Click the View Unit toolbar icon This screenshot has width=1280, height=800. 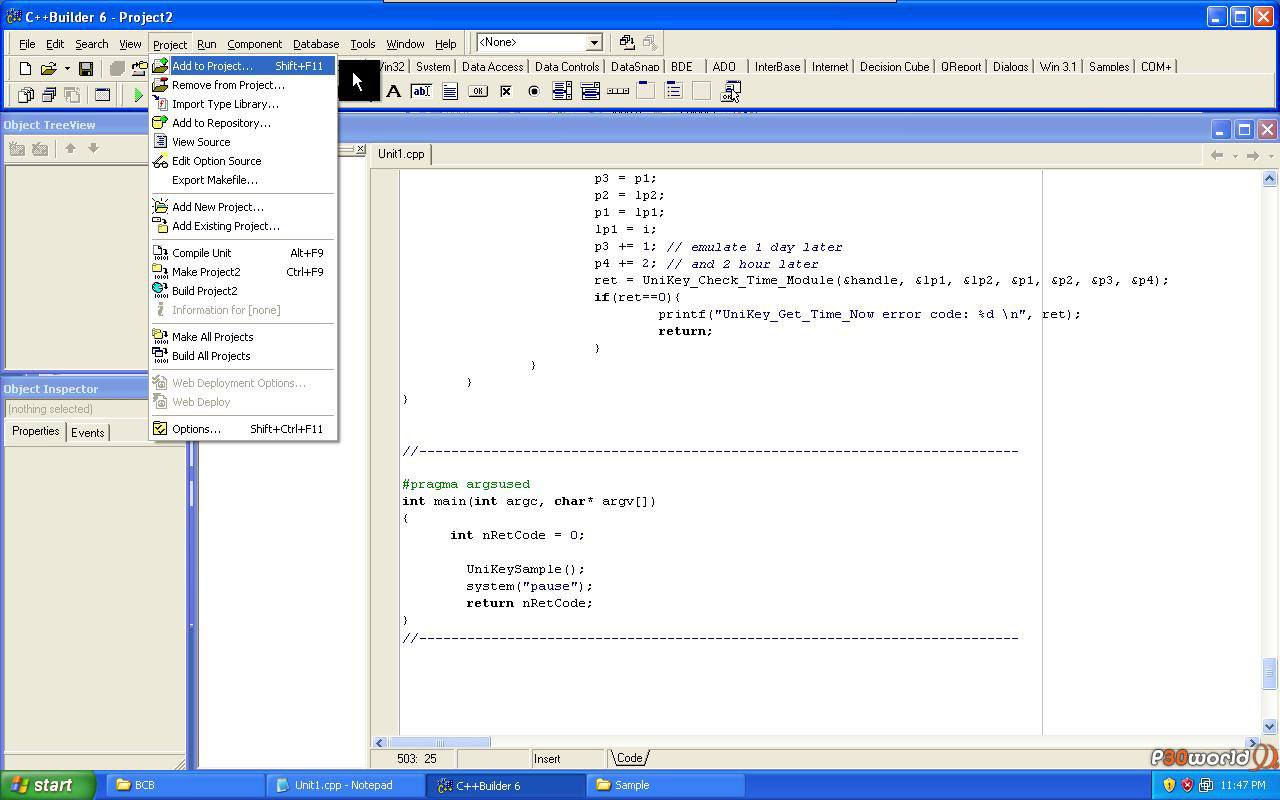pyautogui.click(x=26, y=95)
